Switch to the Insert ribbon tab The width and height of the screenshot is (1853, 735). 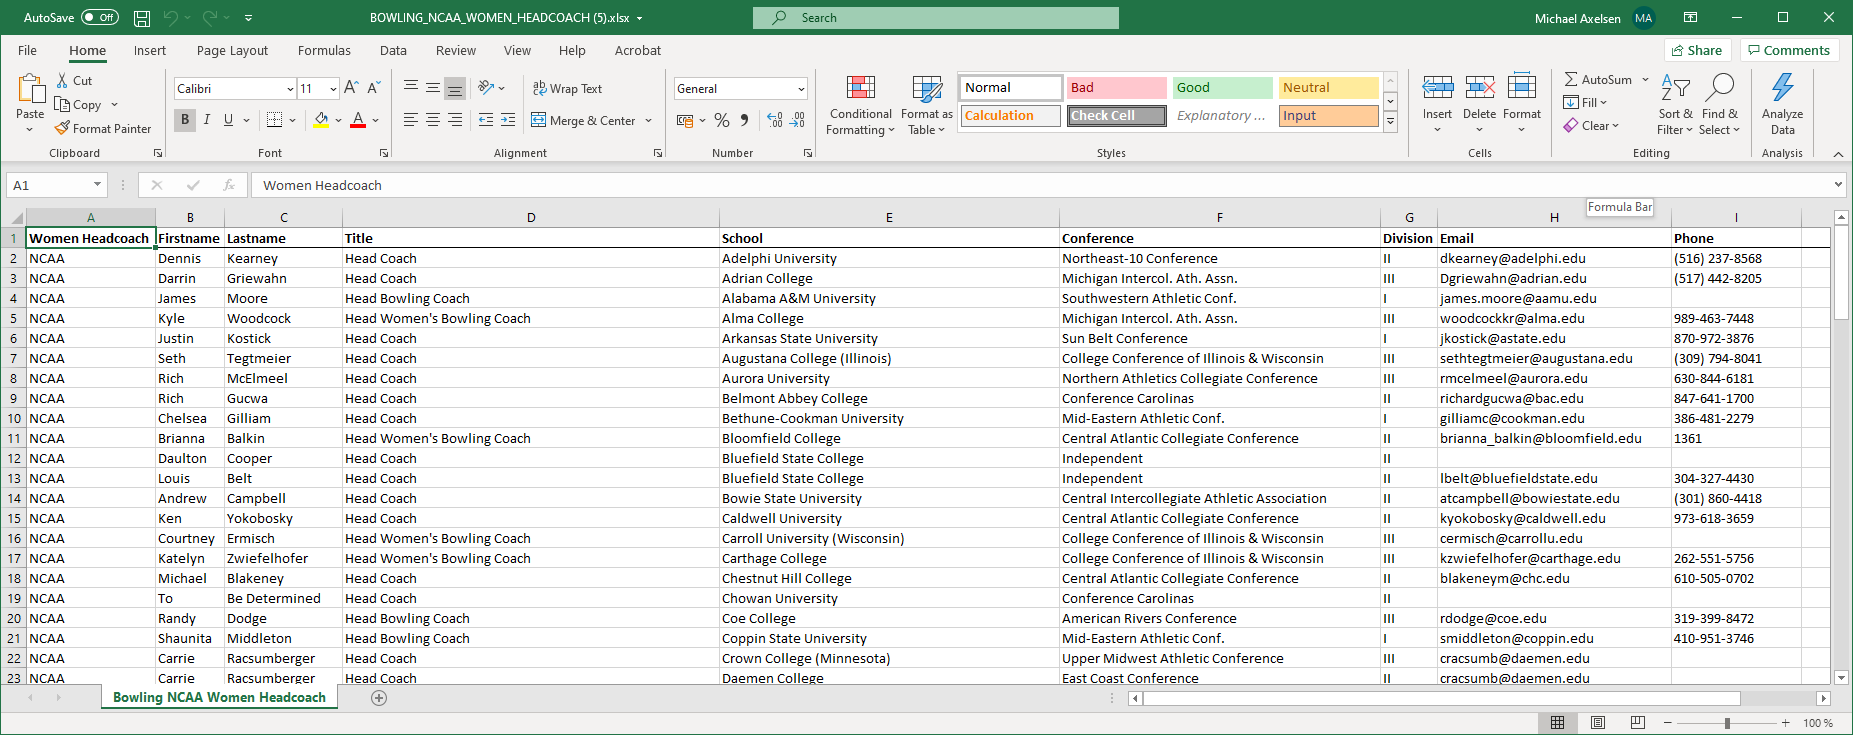click(150, 51)
